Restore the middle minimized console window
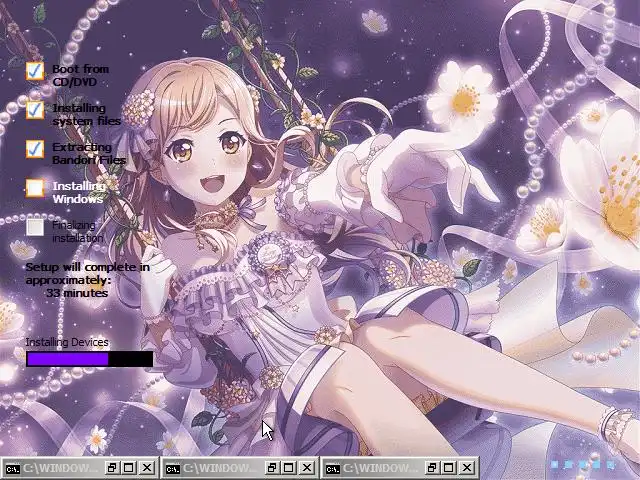Screen dimensions: 640x480 [271, 468]
